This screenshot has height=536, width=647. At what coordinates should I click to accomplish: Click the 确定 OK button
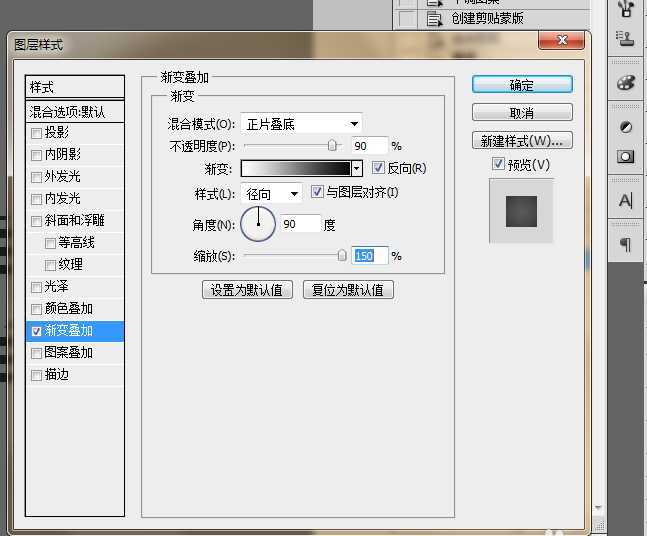click(522, 85)
